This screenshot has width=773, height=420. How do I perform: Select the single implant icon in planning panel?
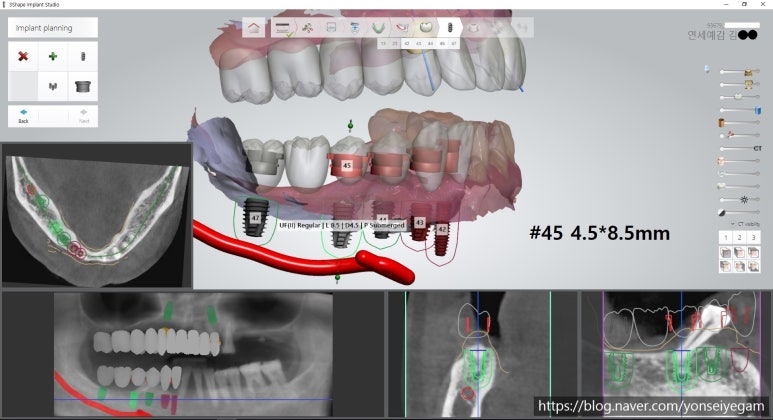(x=83, y=56)
